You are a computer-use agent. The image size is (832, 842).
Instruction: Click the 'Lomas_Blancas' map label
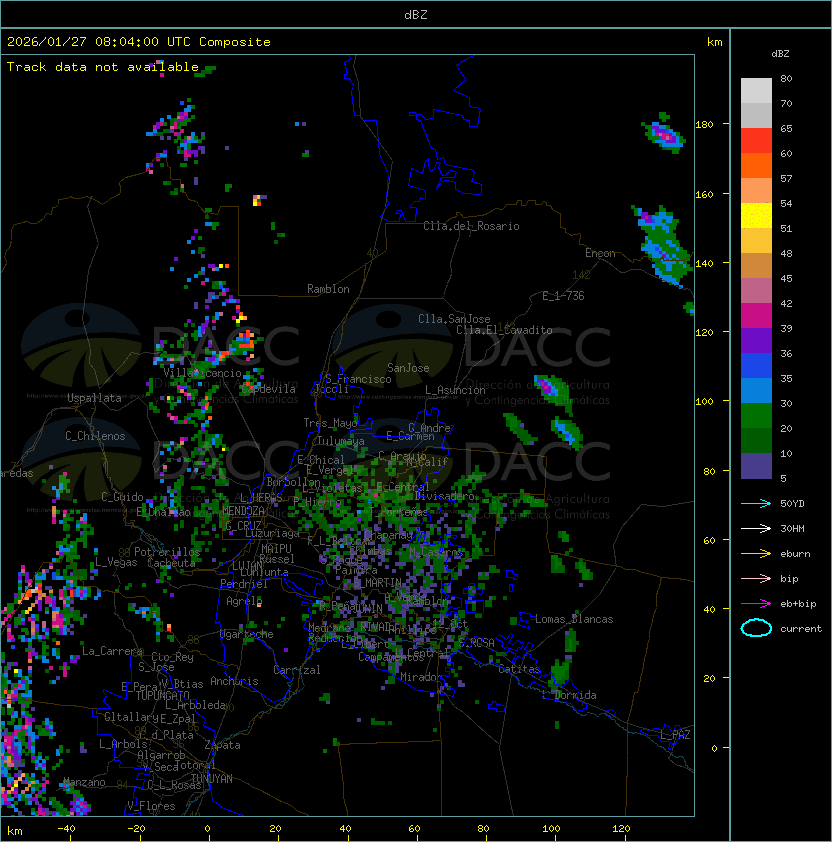click(x=574, y=620)
